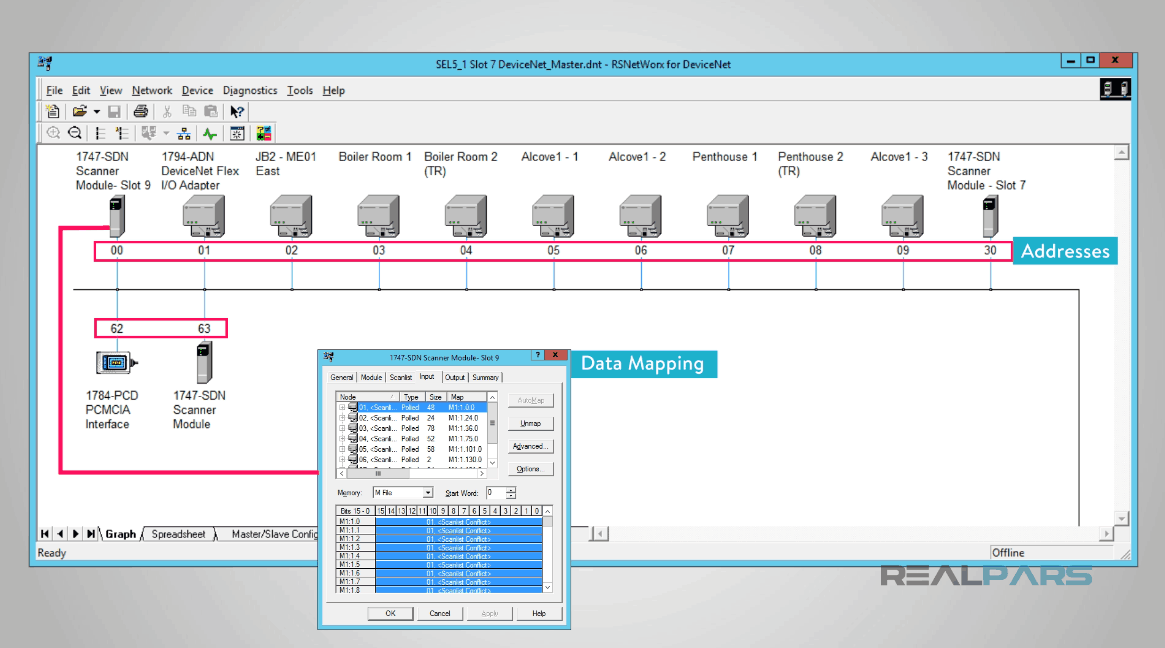Select the 1747-SDN Slot 9 device at address 00
1165x648 pixels.
click(117, 216)
